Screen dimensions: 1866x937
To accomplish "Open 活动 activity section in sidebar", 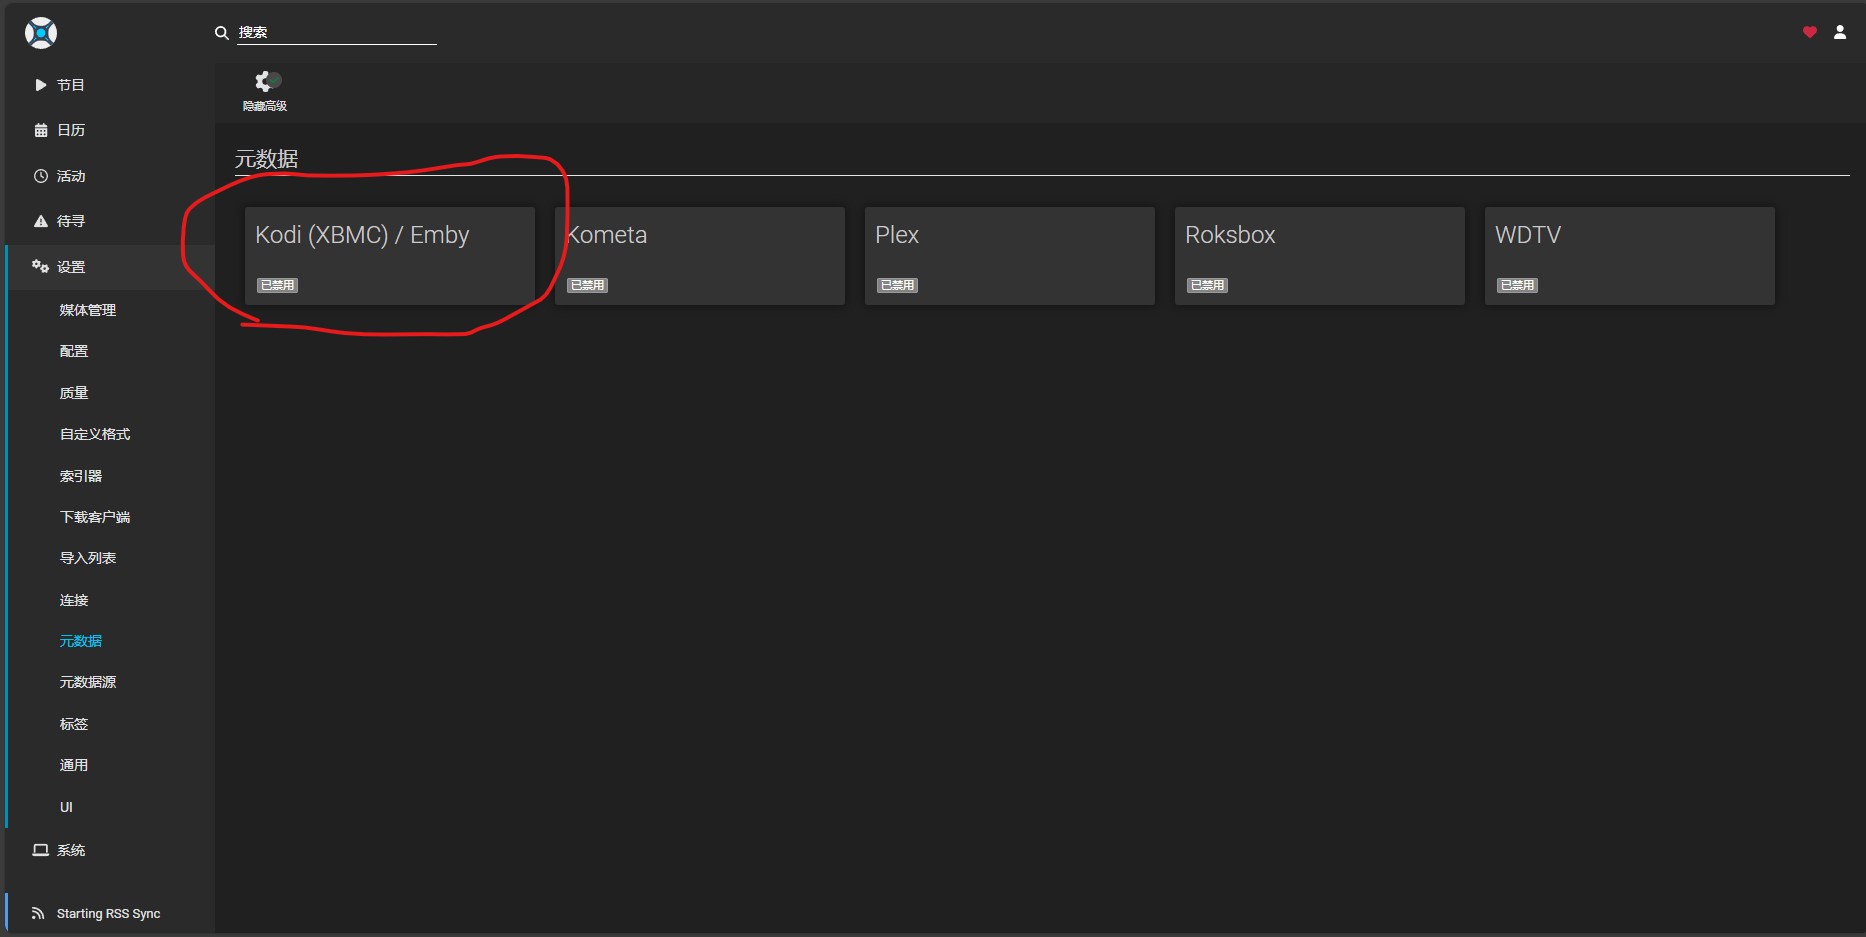I will [70, 176].
